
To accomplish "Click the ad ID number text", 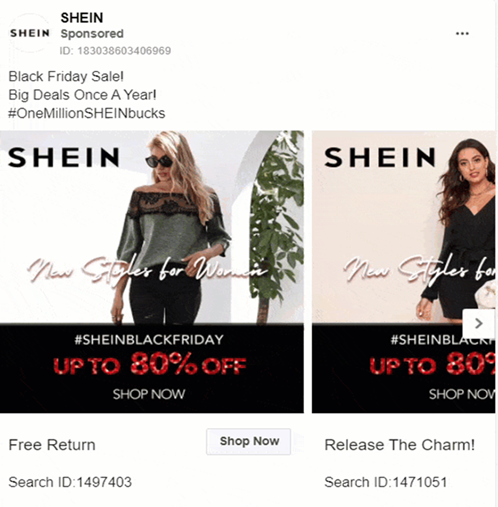I will 115,51.
